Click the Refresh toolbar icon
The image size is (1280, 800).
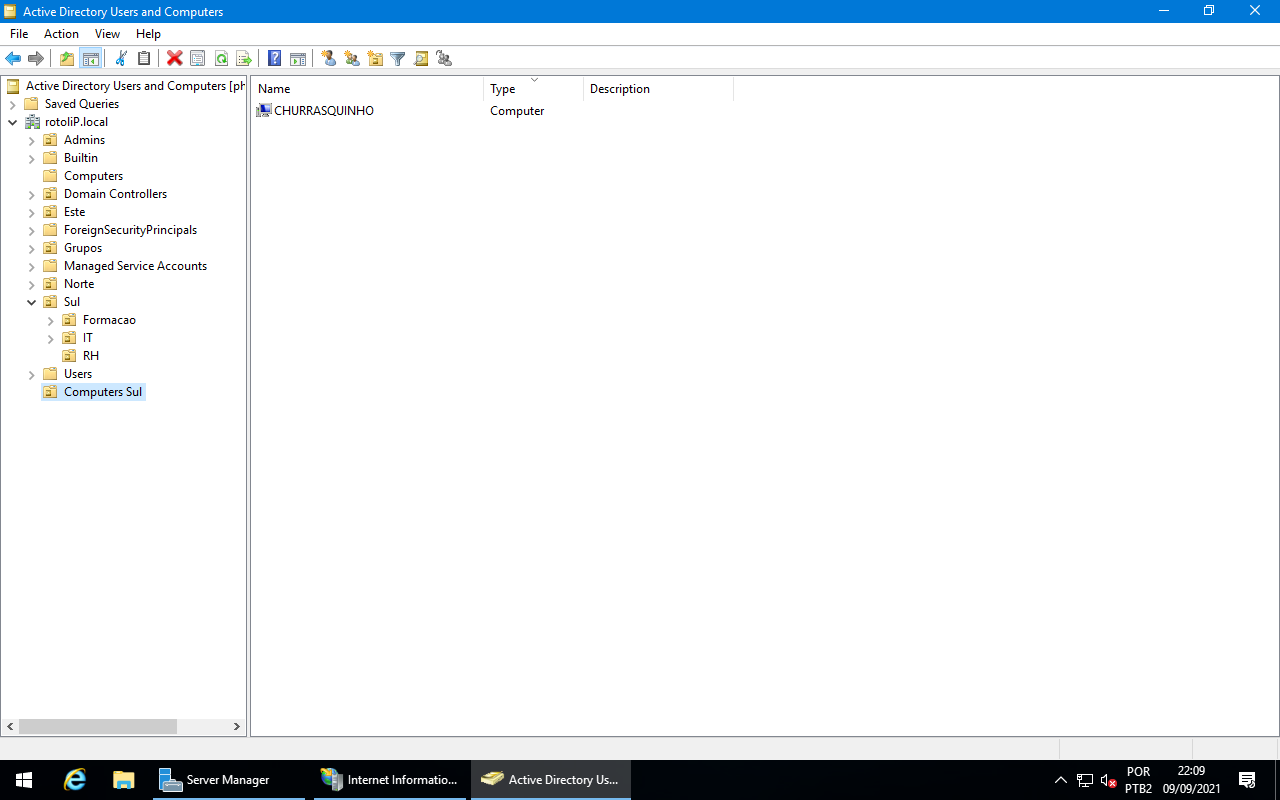pyautogui.click(x=221, y=59)
